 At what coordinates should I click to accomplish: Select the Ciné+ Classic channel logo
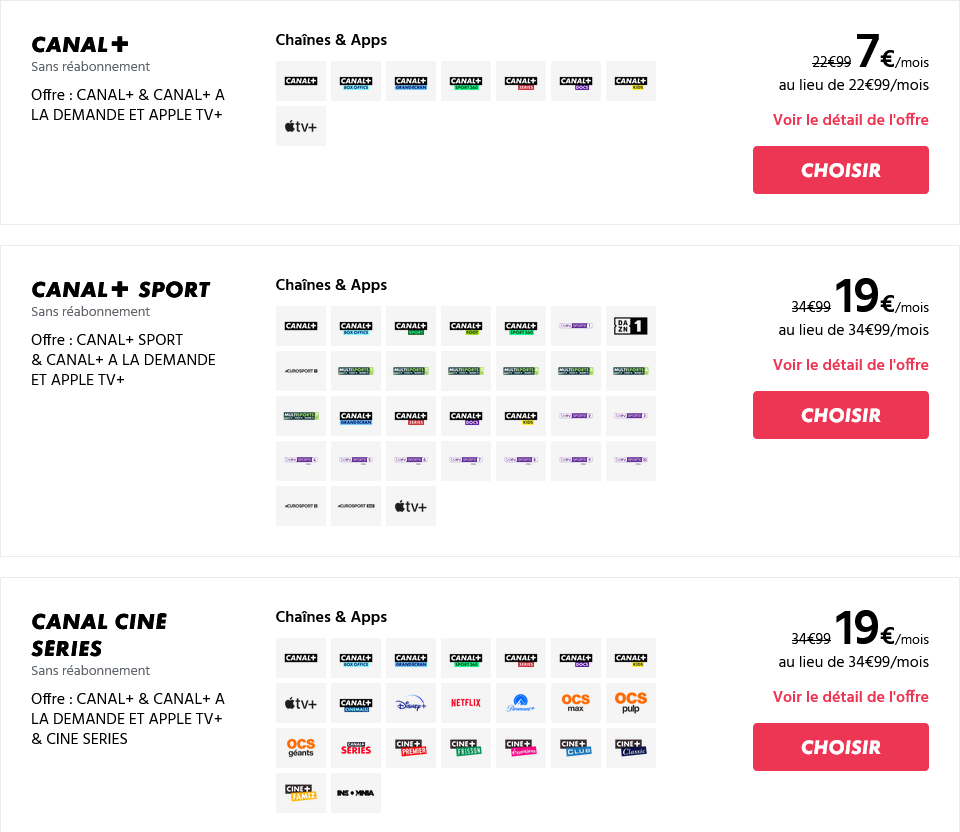coord(631,748)
